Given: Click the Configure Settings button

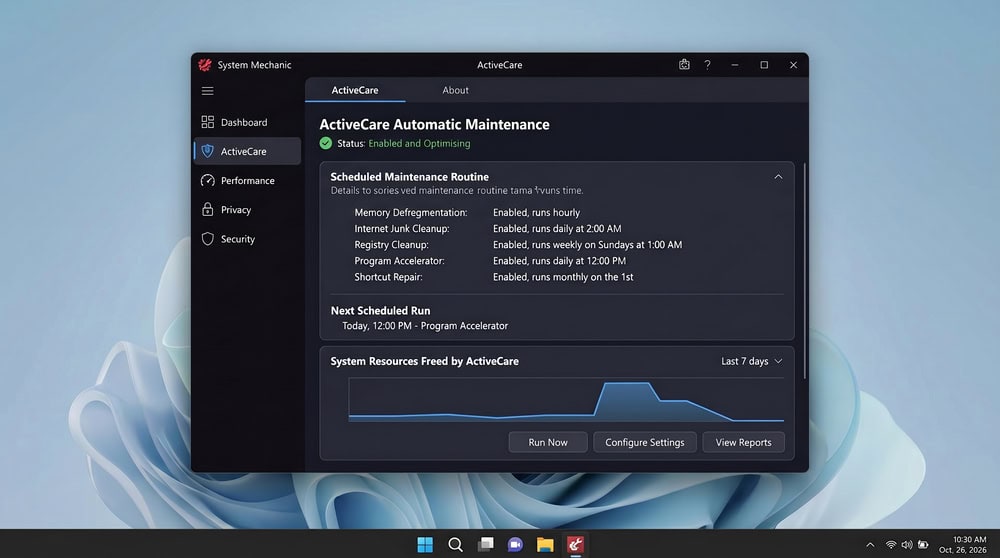Looking at the screenshot, I should pos(644,442).
